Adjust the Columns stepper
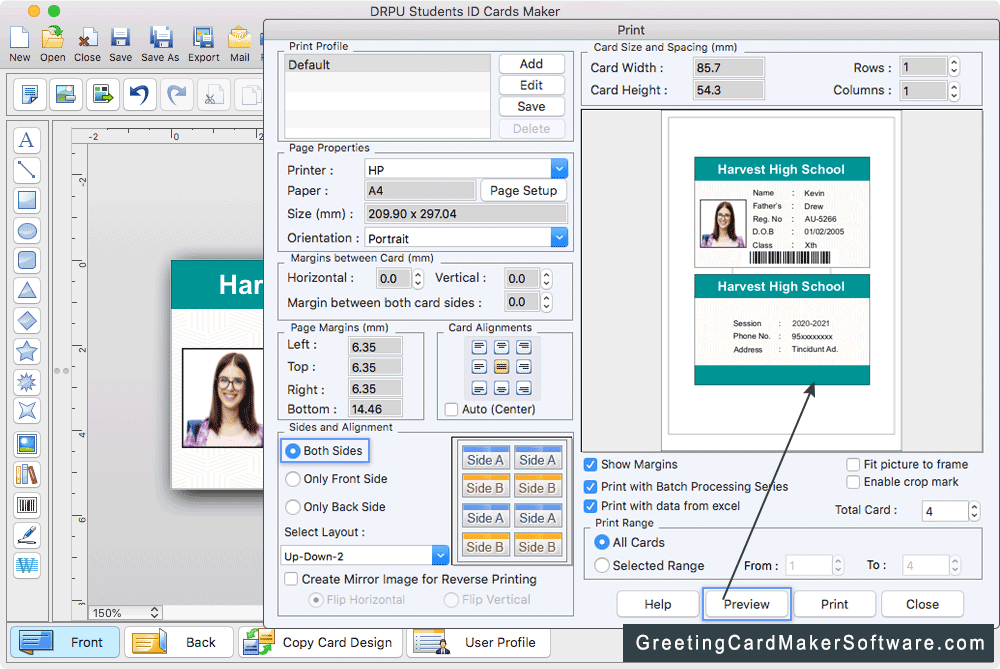Viewport: 1000px width, 669px height. point(954,91)
